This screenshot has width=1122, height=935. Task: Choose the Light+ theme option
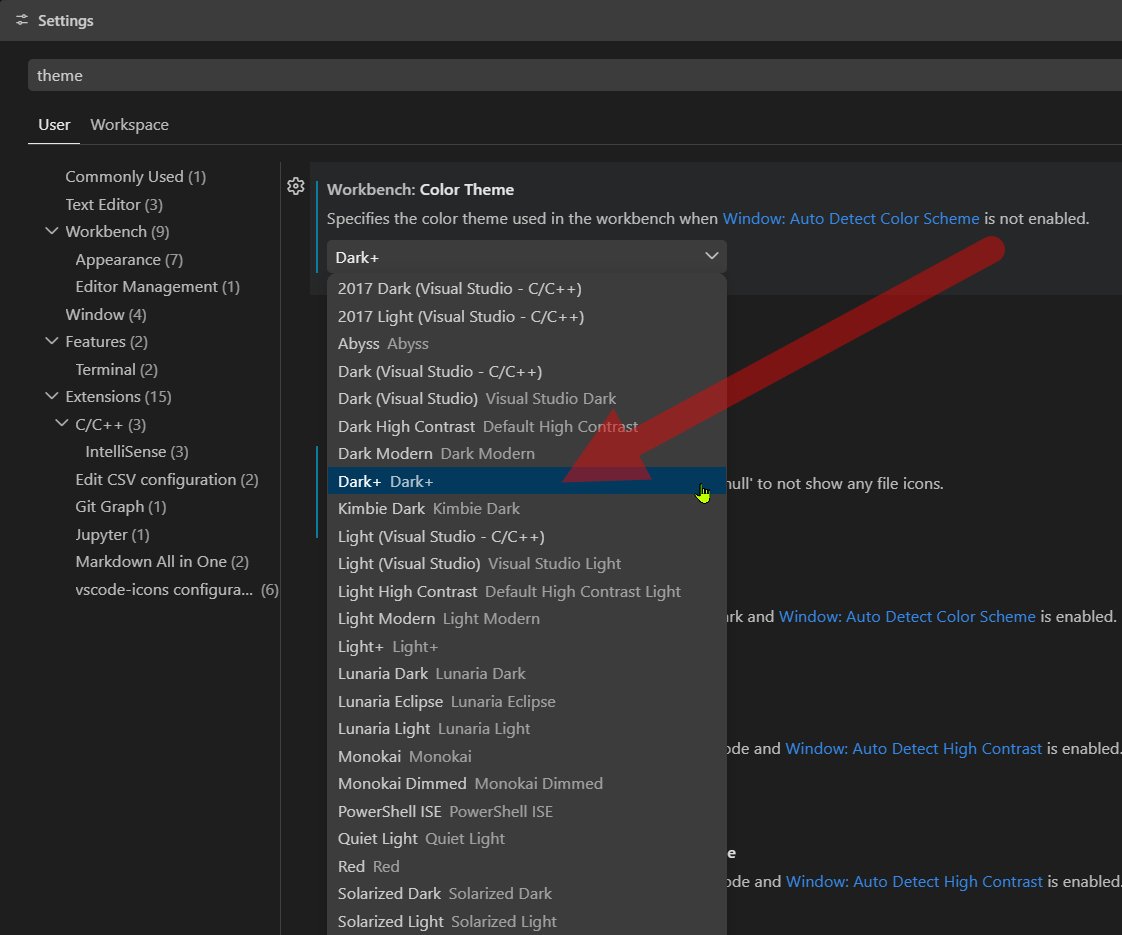pyautogui.click(x=527, y=647)
